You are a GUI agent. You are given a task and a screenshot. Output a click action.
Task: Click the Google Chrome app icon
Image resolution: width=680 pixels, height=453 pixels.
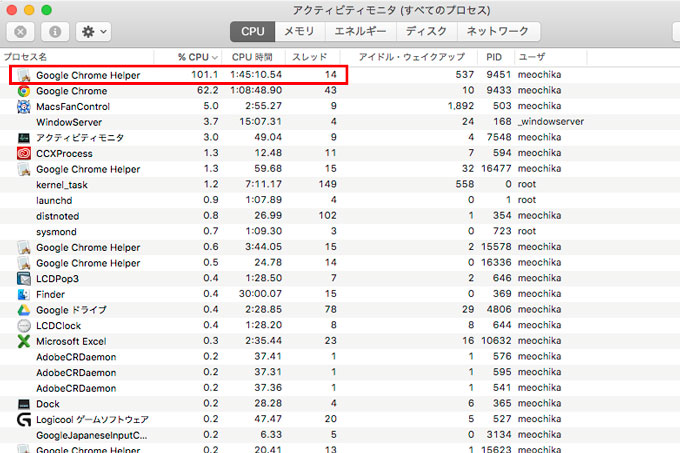[x=24, y=91]
